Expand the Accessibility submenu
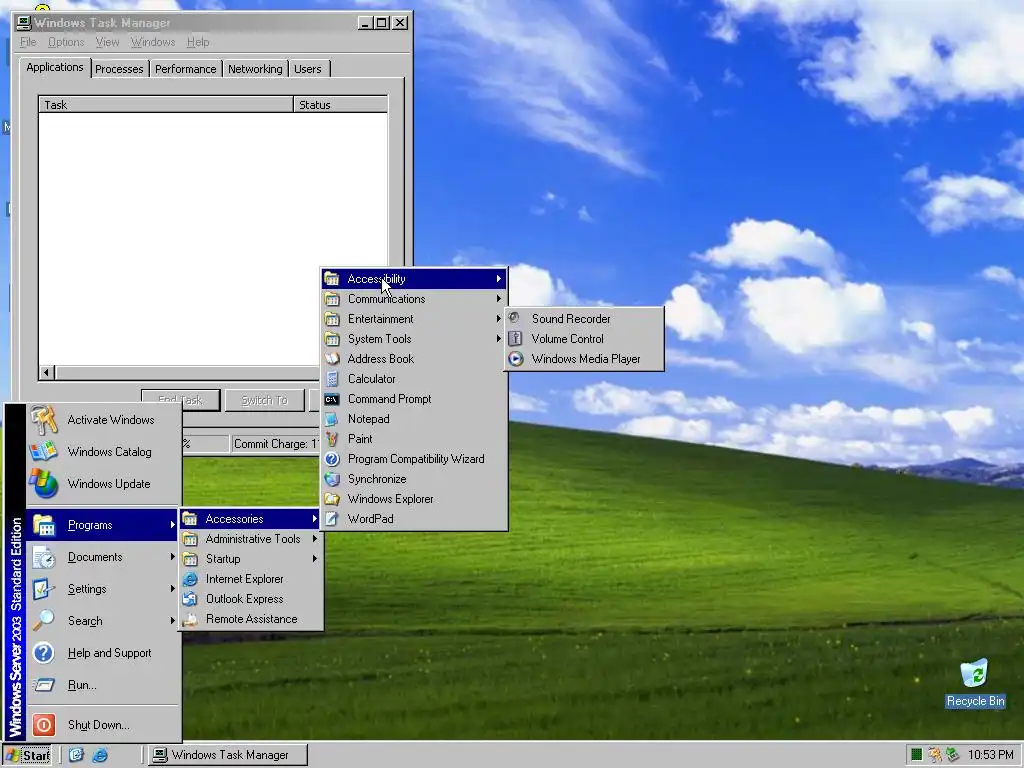Viewport: 1024px width, 768px height. coord(414,279)
